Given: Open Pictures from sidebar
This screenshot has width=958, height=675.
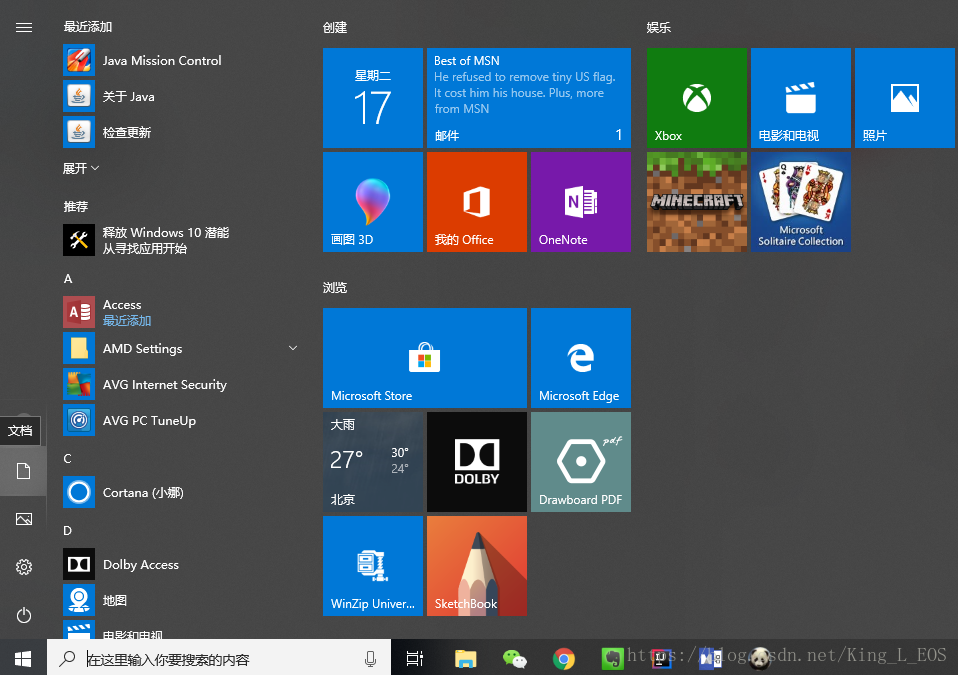Looking at the screenshot, I should pos(23,519).
